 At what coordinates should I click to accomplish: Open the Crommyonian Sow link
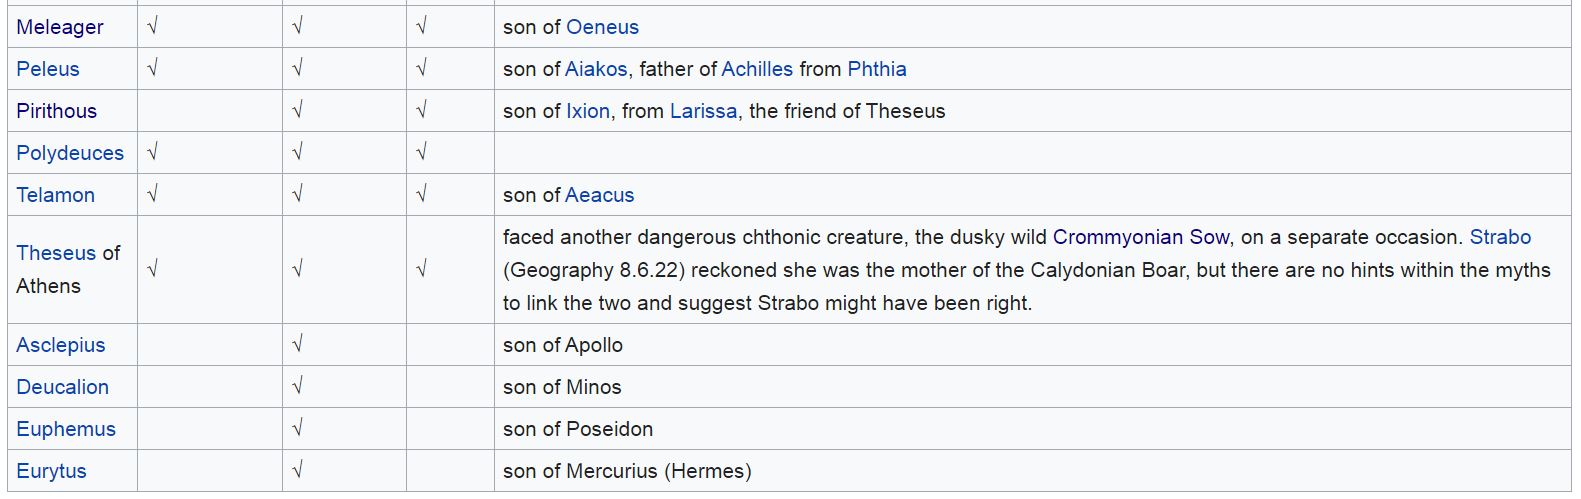pyautogui.click(x=1140, y=237)
